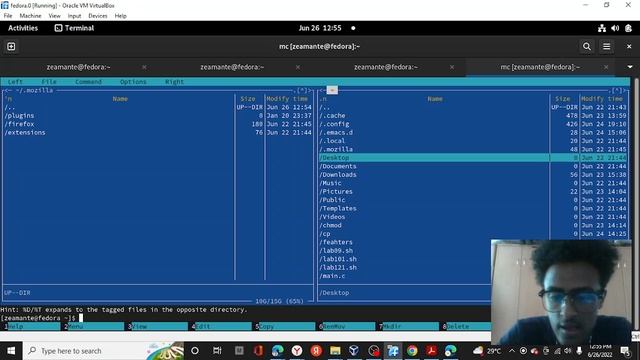Expand the tab list dropdown arrow
This screenshot has width=640, height=360.
coord(630,67)
